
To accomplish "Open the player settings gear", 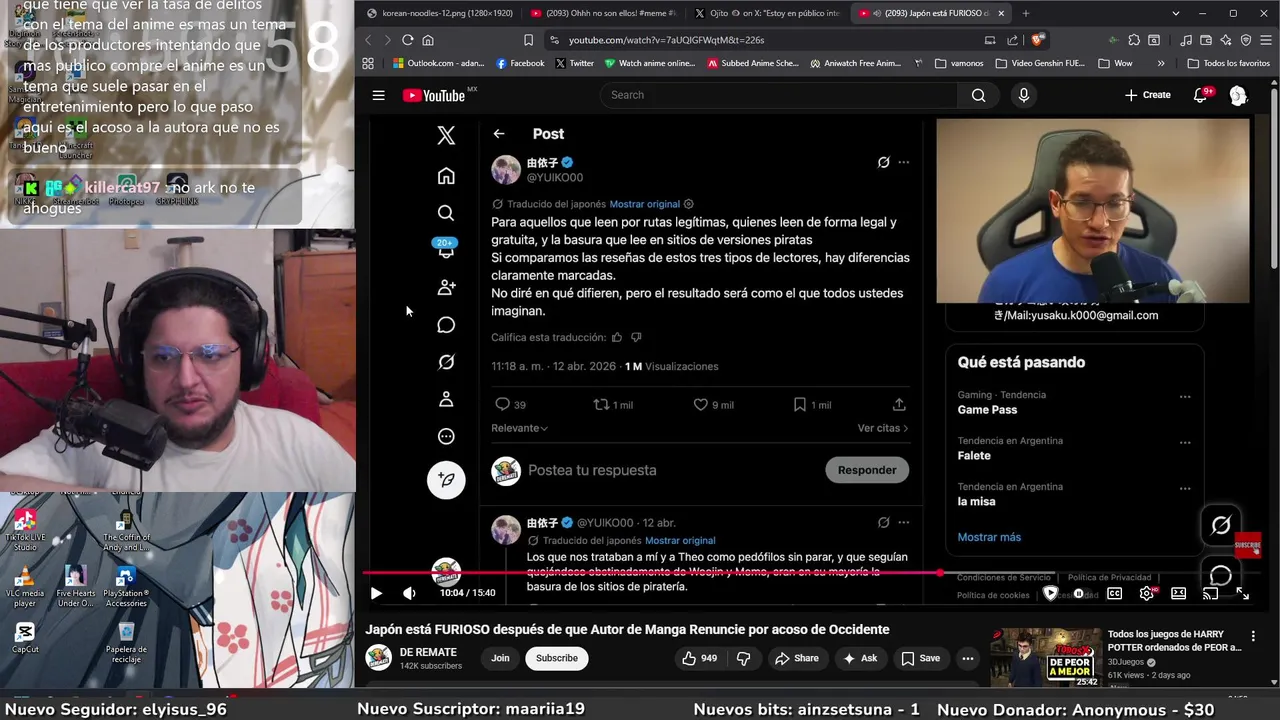I will [x=1147, y=593].
